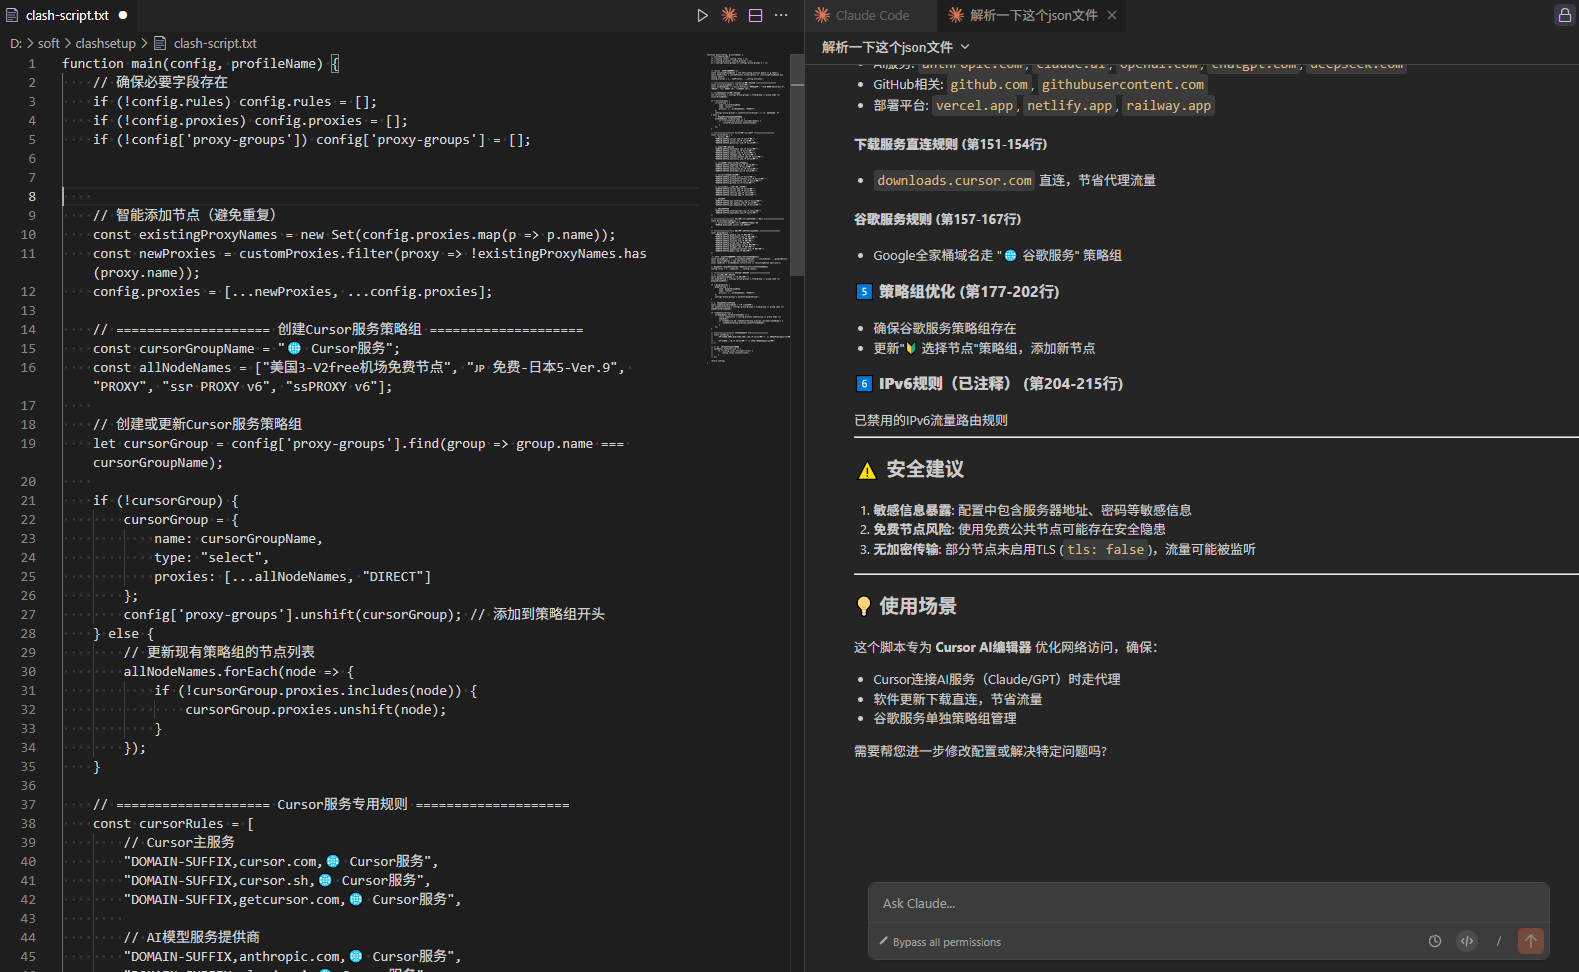This screenshot has height=972, width=1579.
Task: Focus the Ask Claude input field
Action: [1208, 903]
